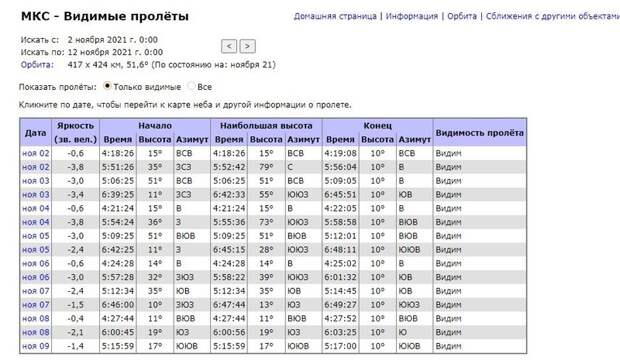Open the 'Орбита' top navigation link

[x=462, y=16]
